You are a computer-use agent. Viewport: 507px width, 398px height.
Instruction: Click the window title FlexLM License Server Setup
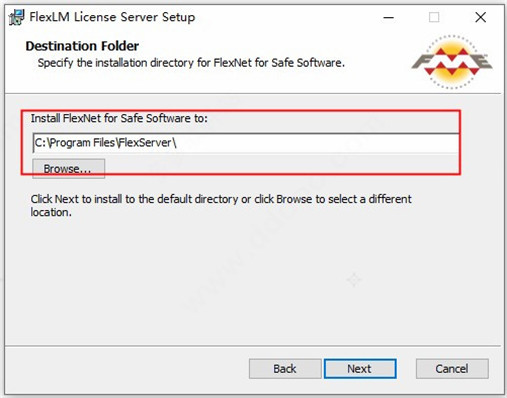pos(112,17)
